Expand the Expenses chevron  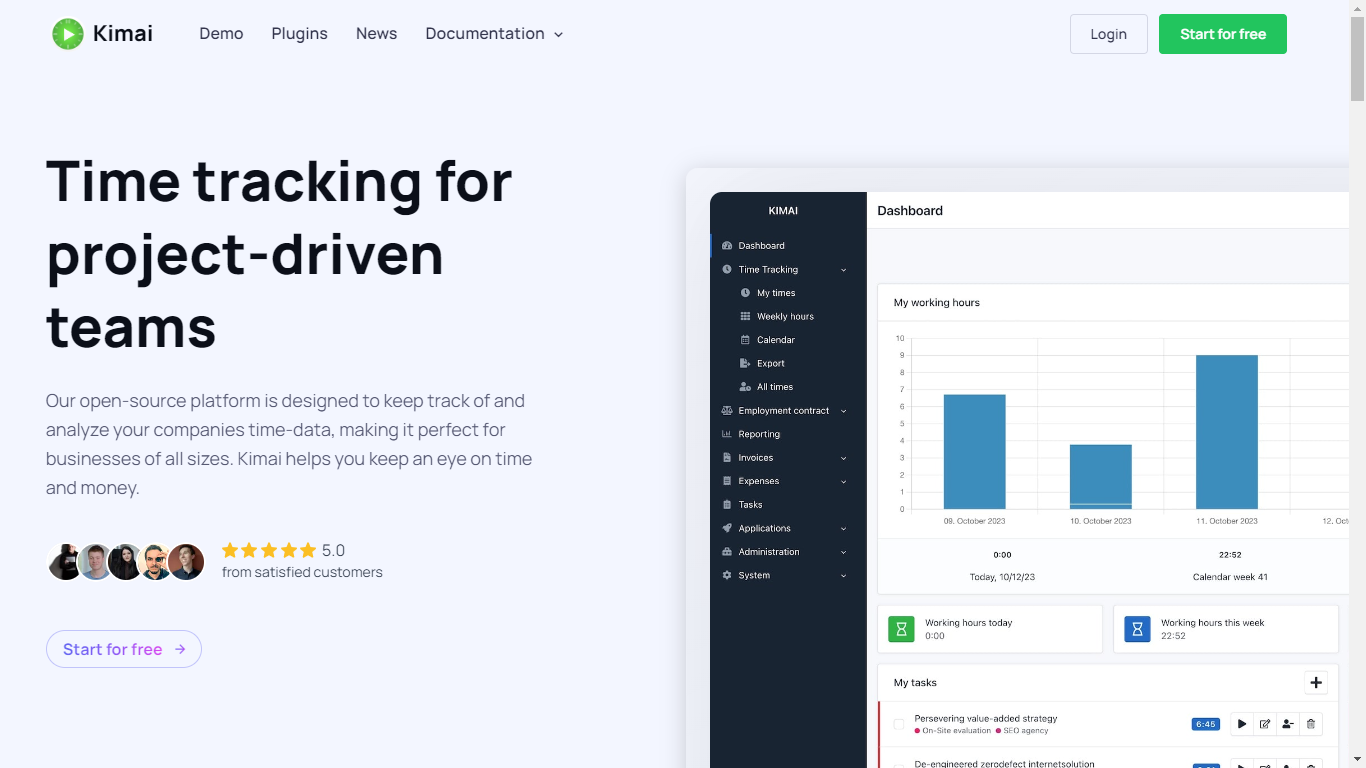(844, 481)
